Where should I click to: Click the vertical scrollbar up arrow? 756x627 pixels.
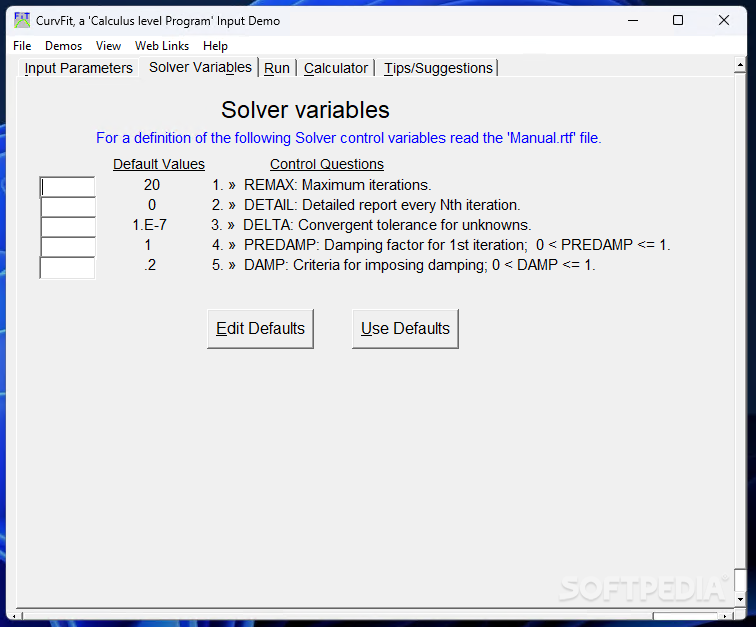[x=740, y=65]
